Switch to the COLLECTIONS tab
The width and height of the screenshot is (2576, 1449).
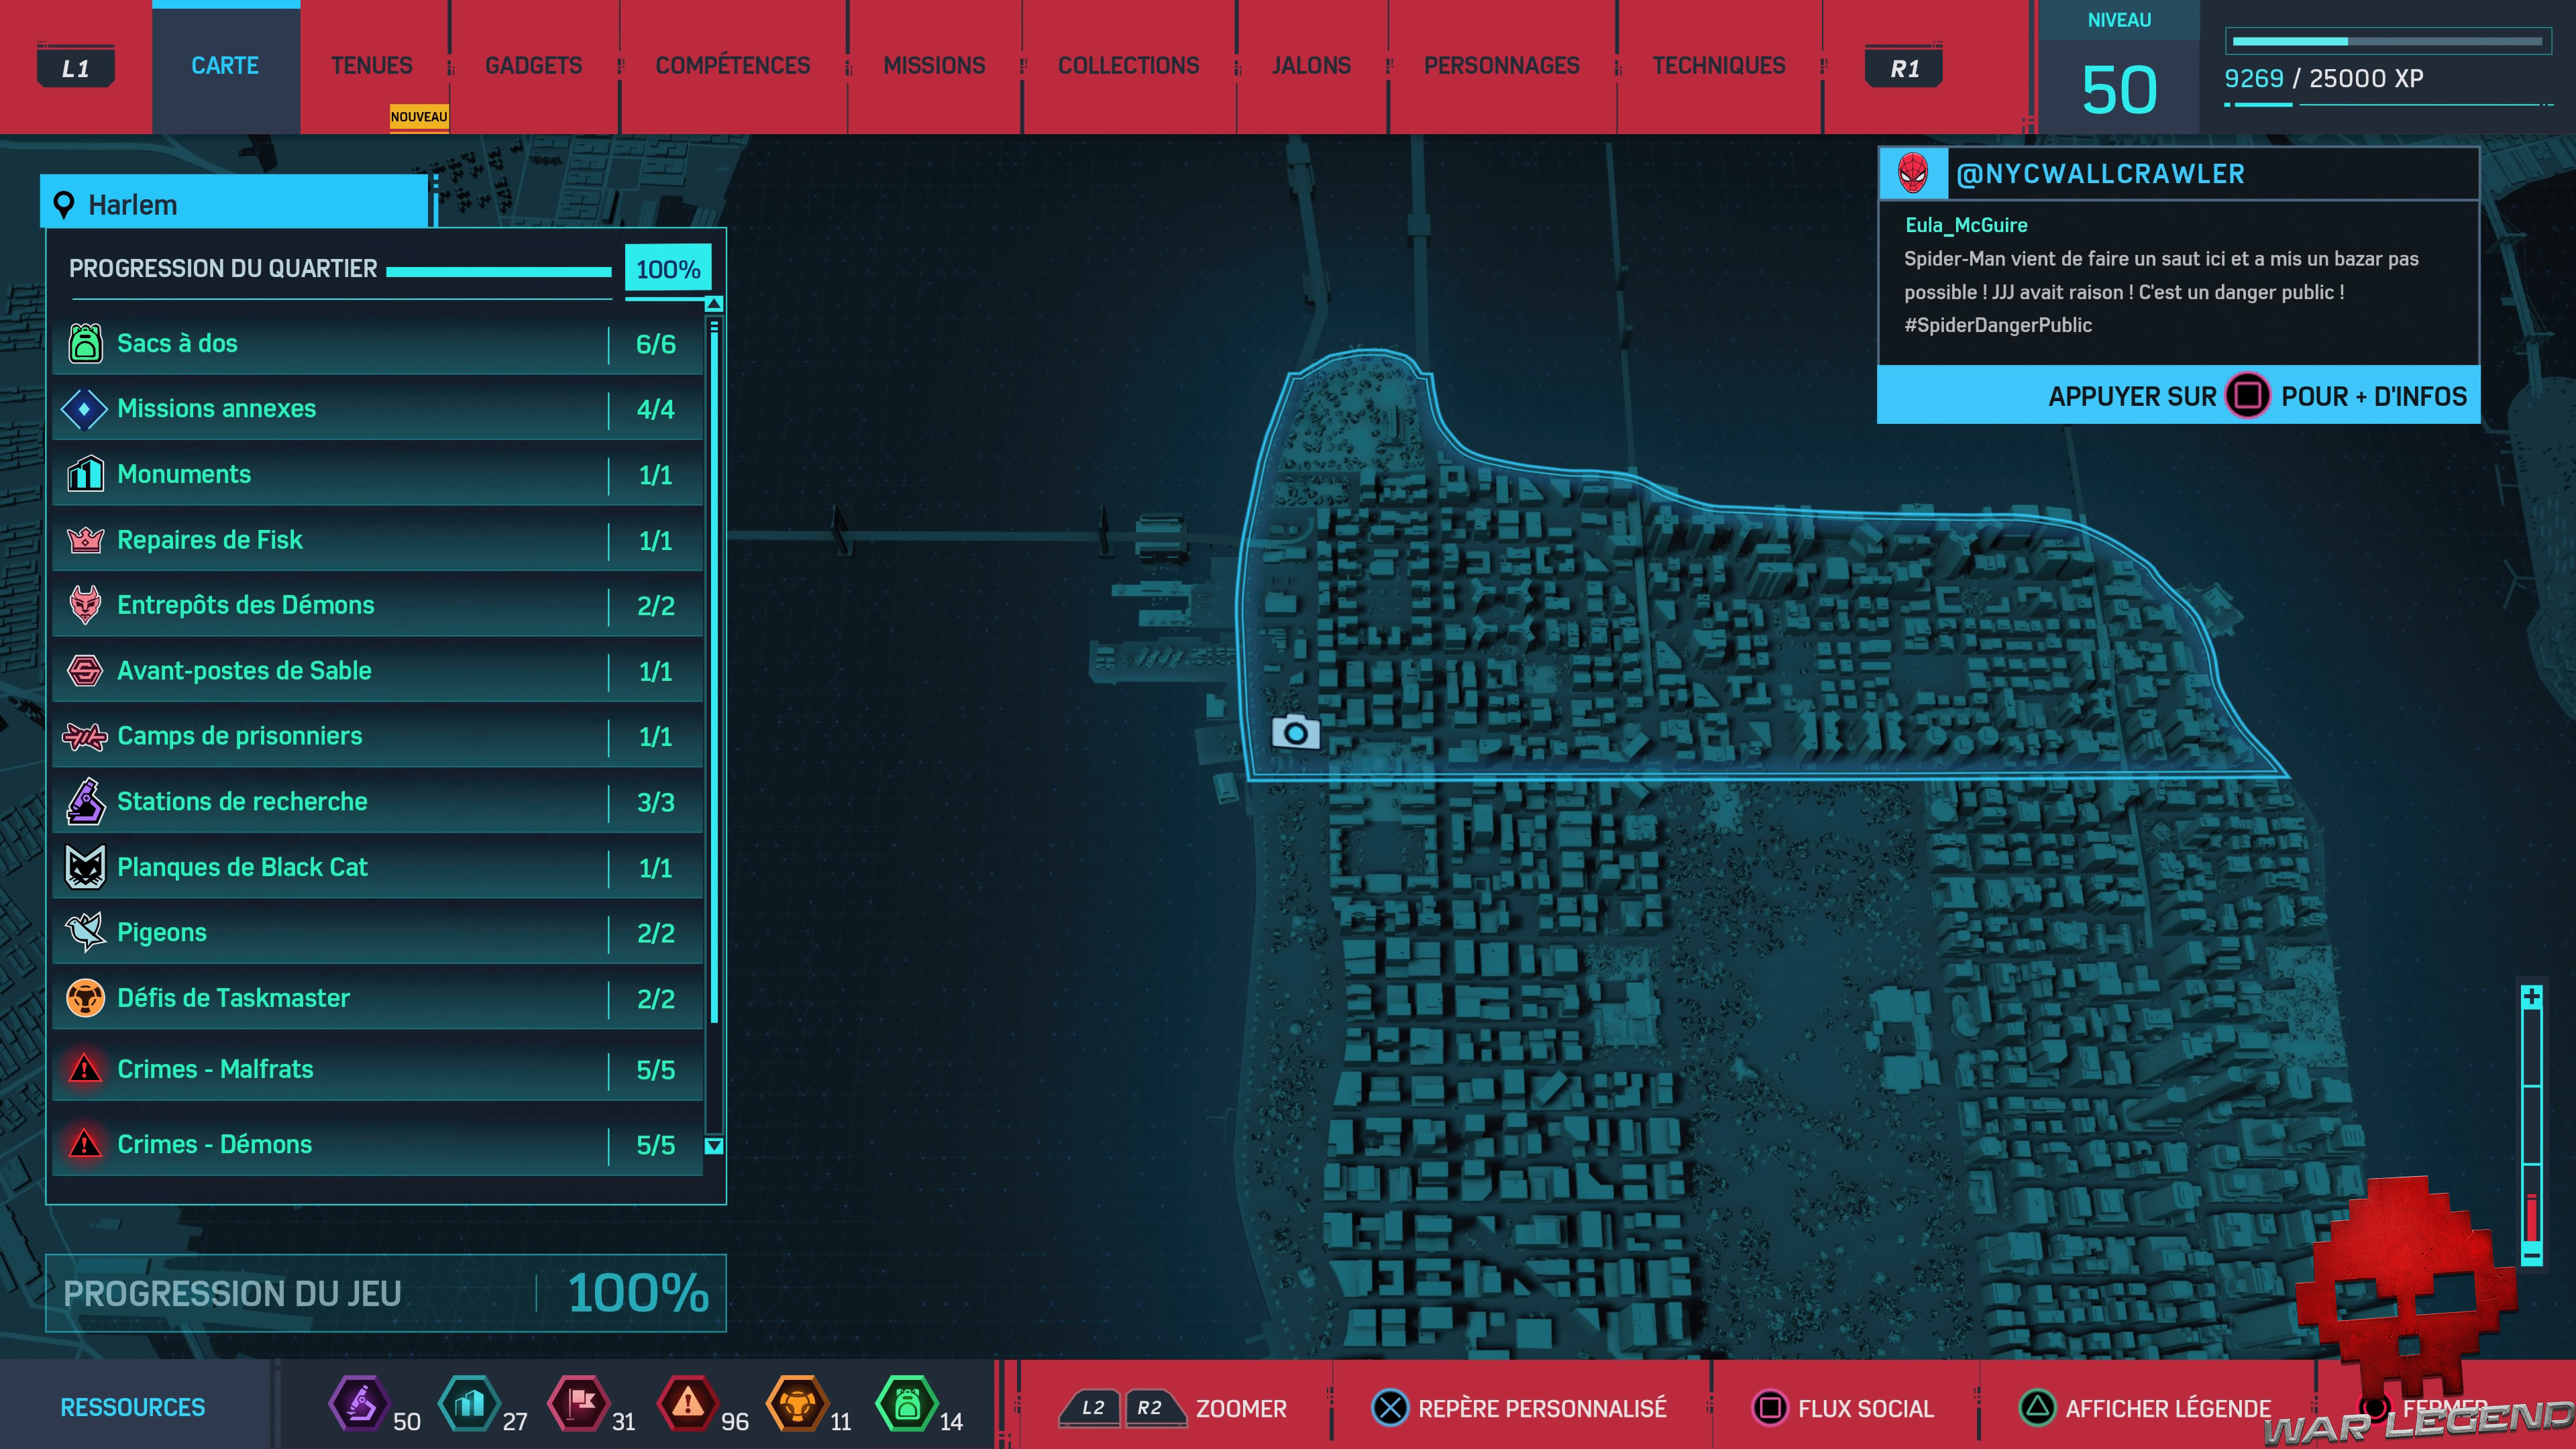click(1128, 66)
